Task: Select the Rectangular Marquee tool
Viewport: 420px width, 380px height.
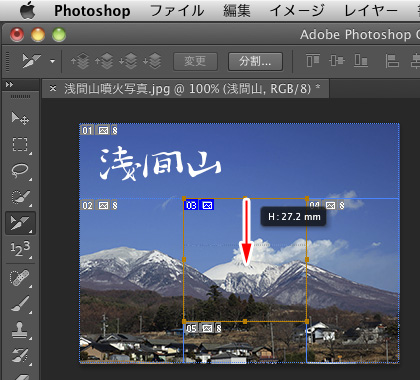Action: [20, 145]
